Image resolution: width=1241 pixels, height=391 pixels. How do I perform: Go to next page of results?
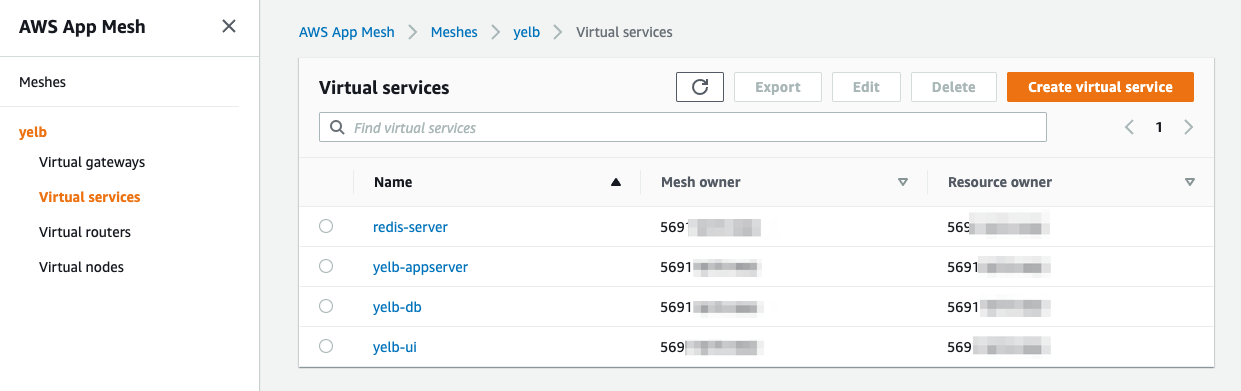pyautogui.click(x=1189, y=127)
